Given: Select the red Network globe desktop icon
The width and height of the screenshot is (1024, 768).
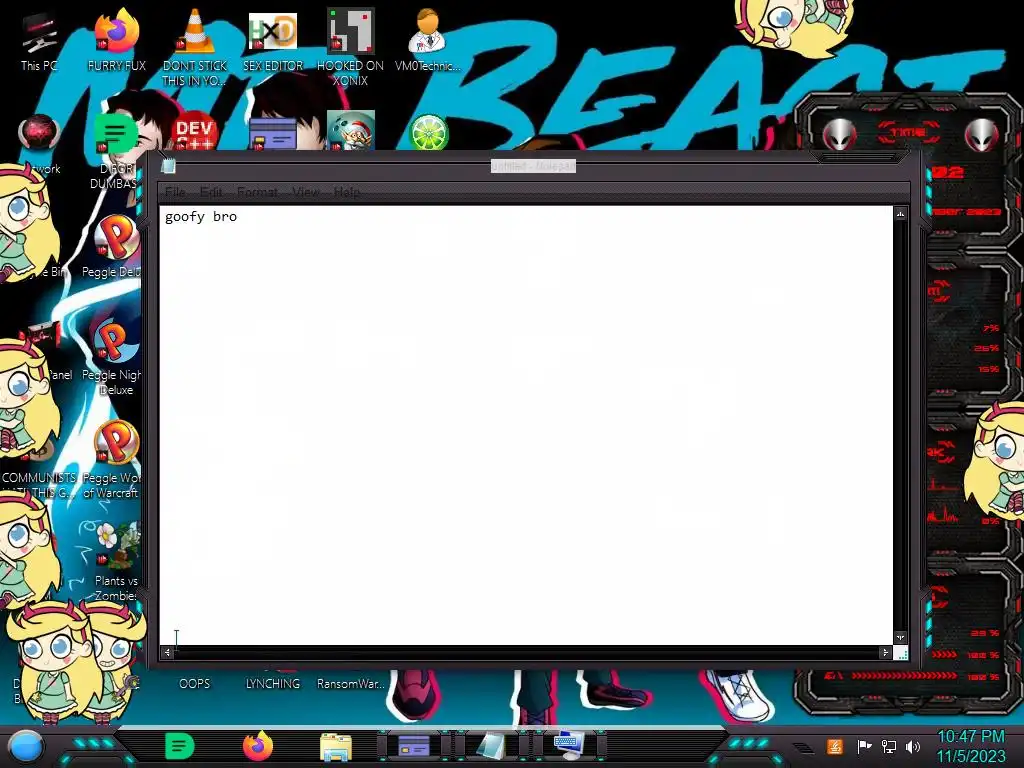Looking at the screenshot, I should pyautogui.click(x=39, y=133).
